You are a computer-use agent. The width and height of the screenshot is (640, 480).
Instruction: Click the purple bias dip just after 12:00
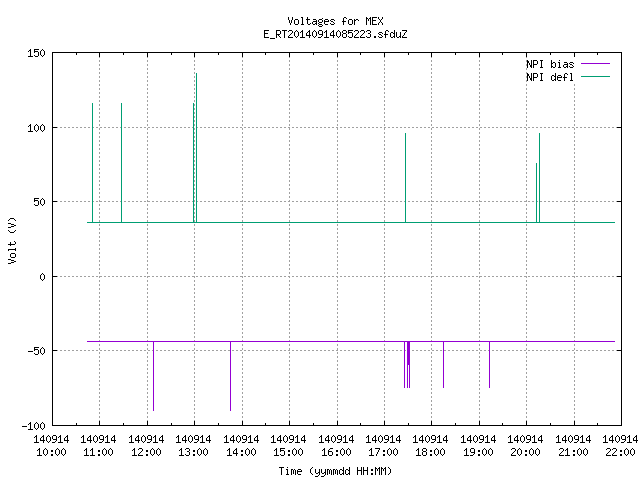pos(153,376)
